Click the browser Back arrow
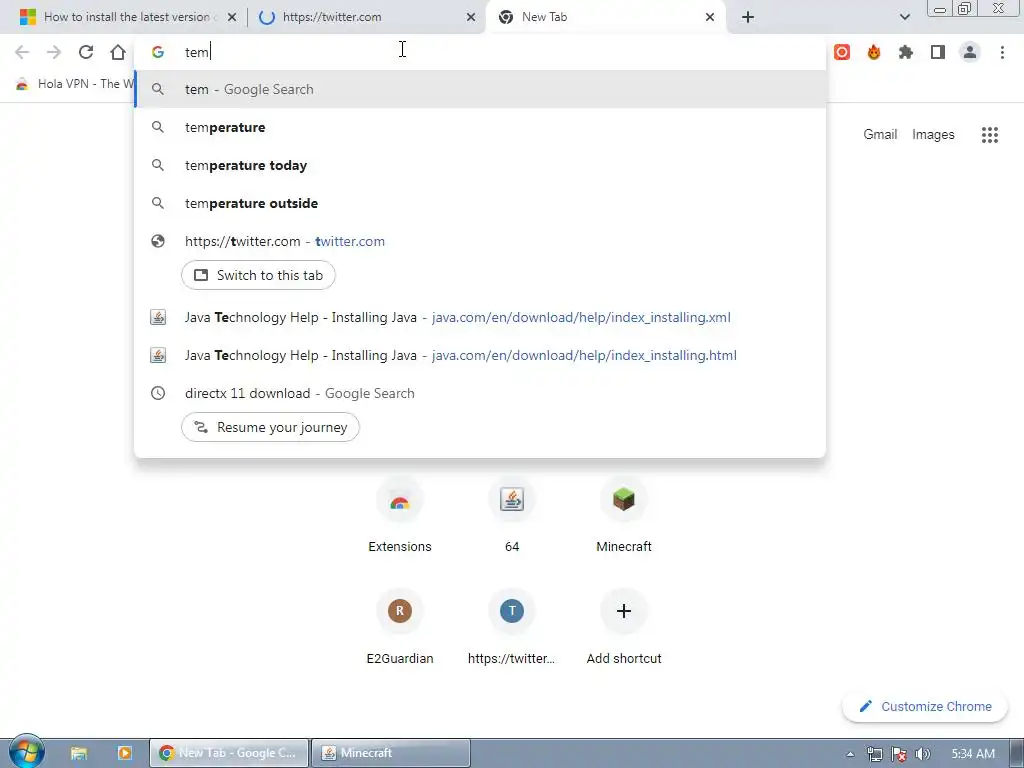The width and height of the screenshot is (1024, 768). coord(22,52)
